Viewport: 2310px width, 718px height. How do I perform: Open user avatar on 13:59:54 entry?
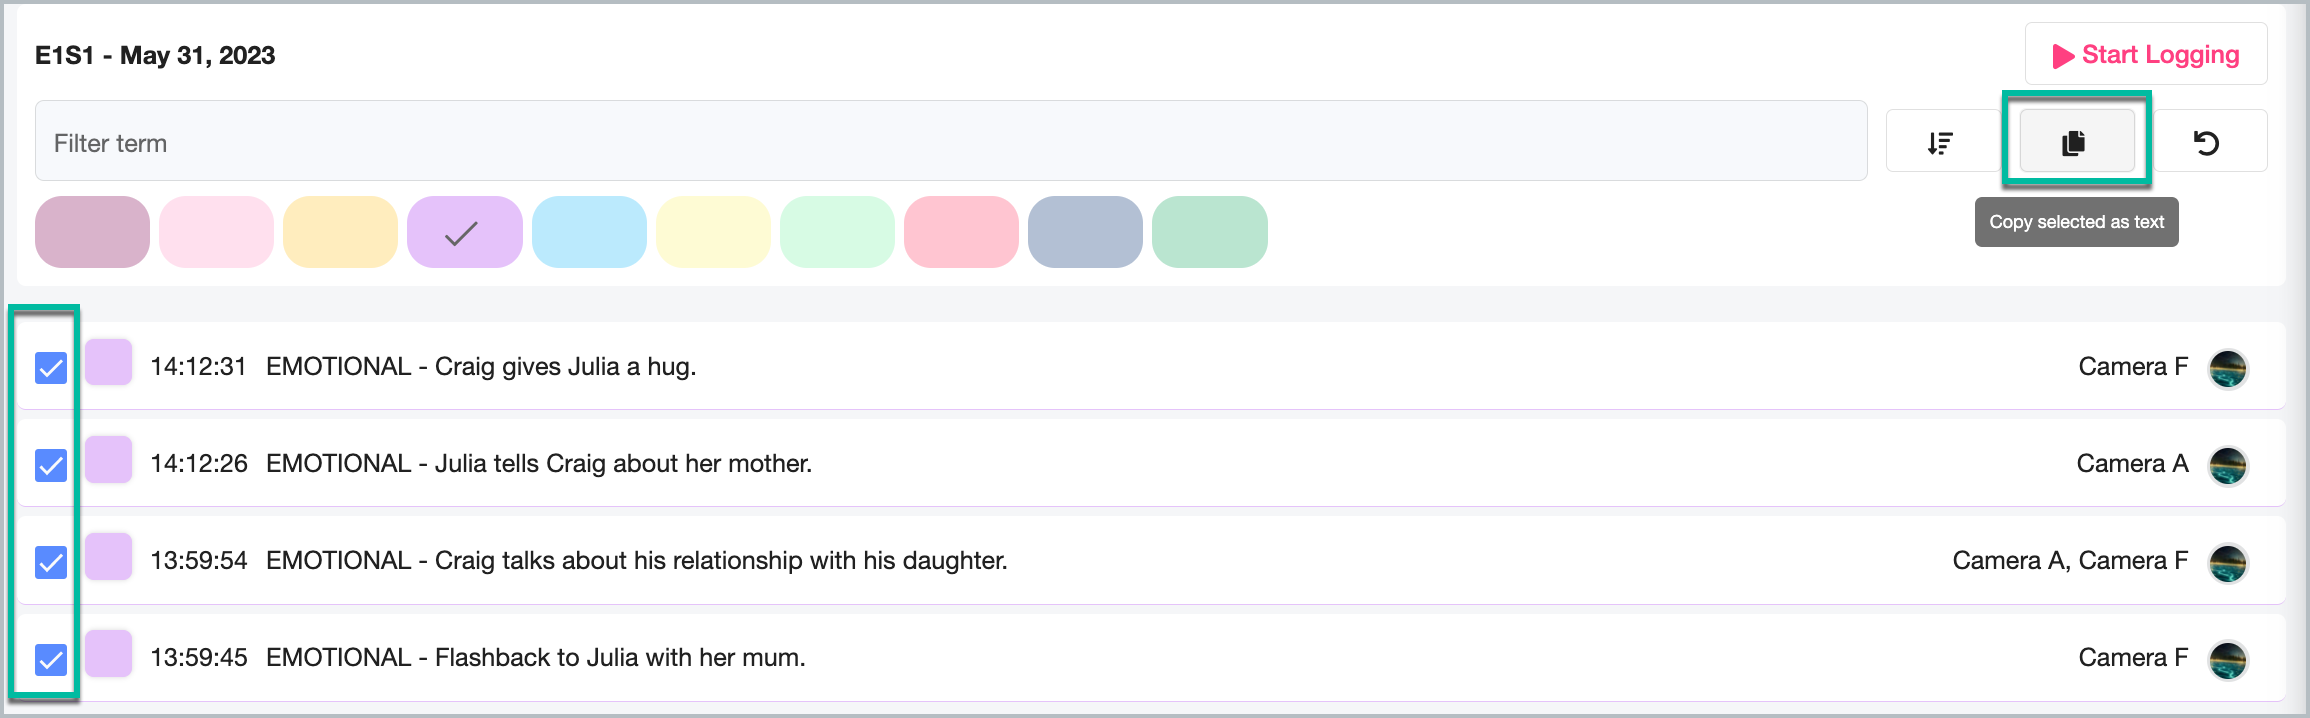click(2228, 562)
